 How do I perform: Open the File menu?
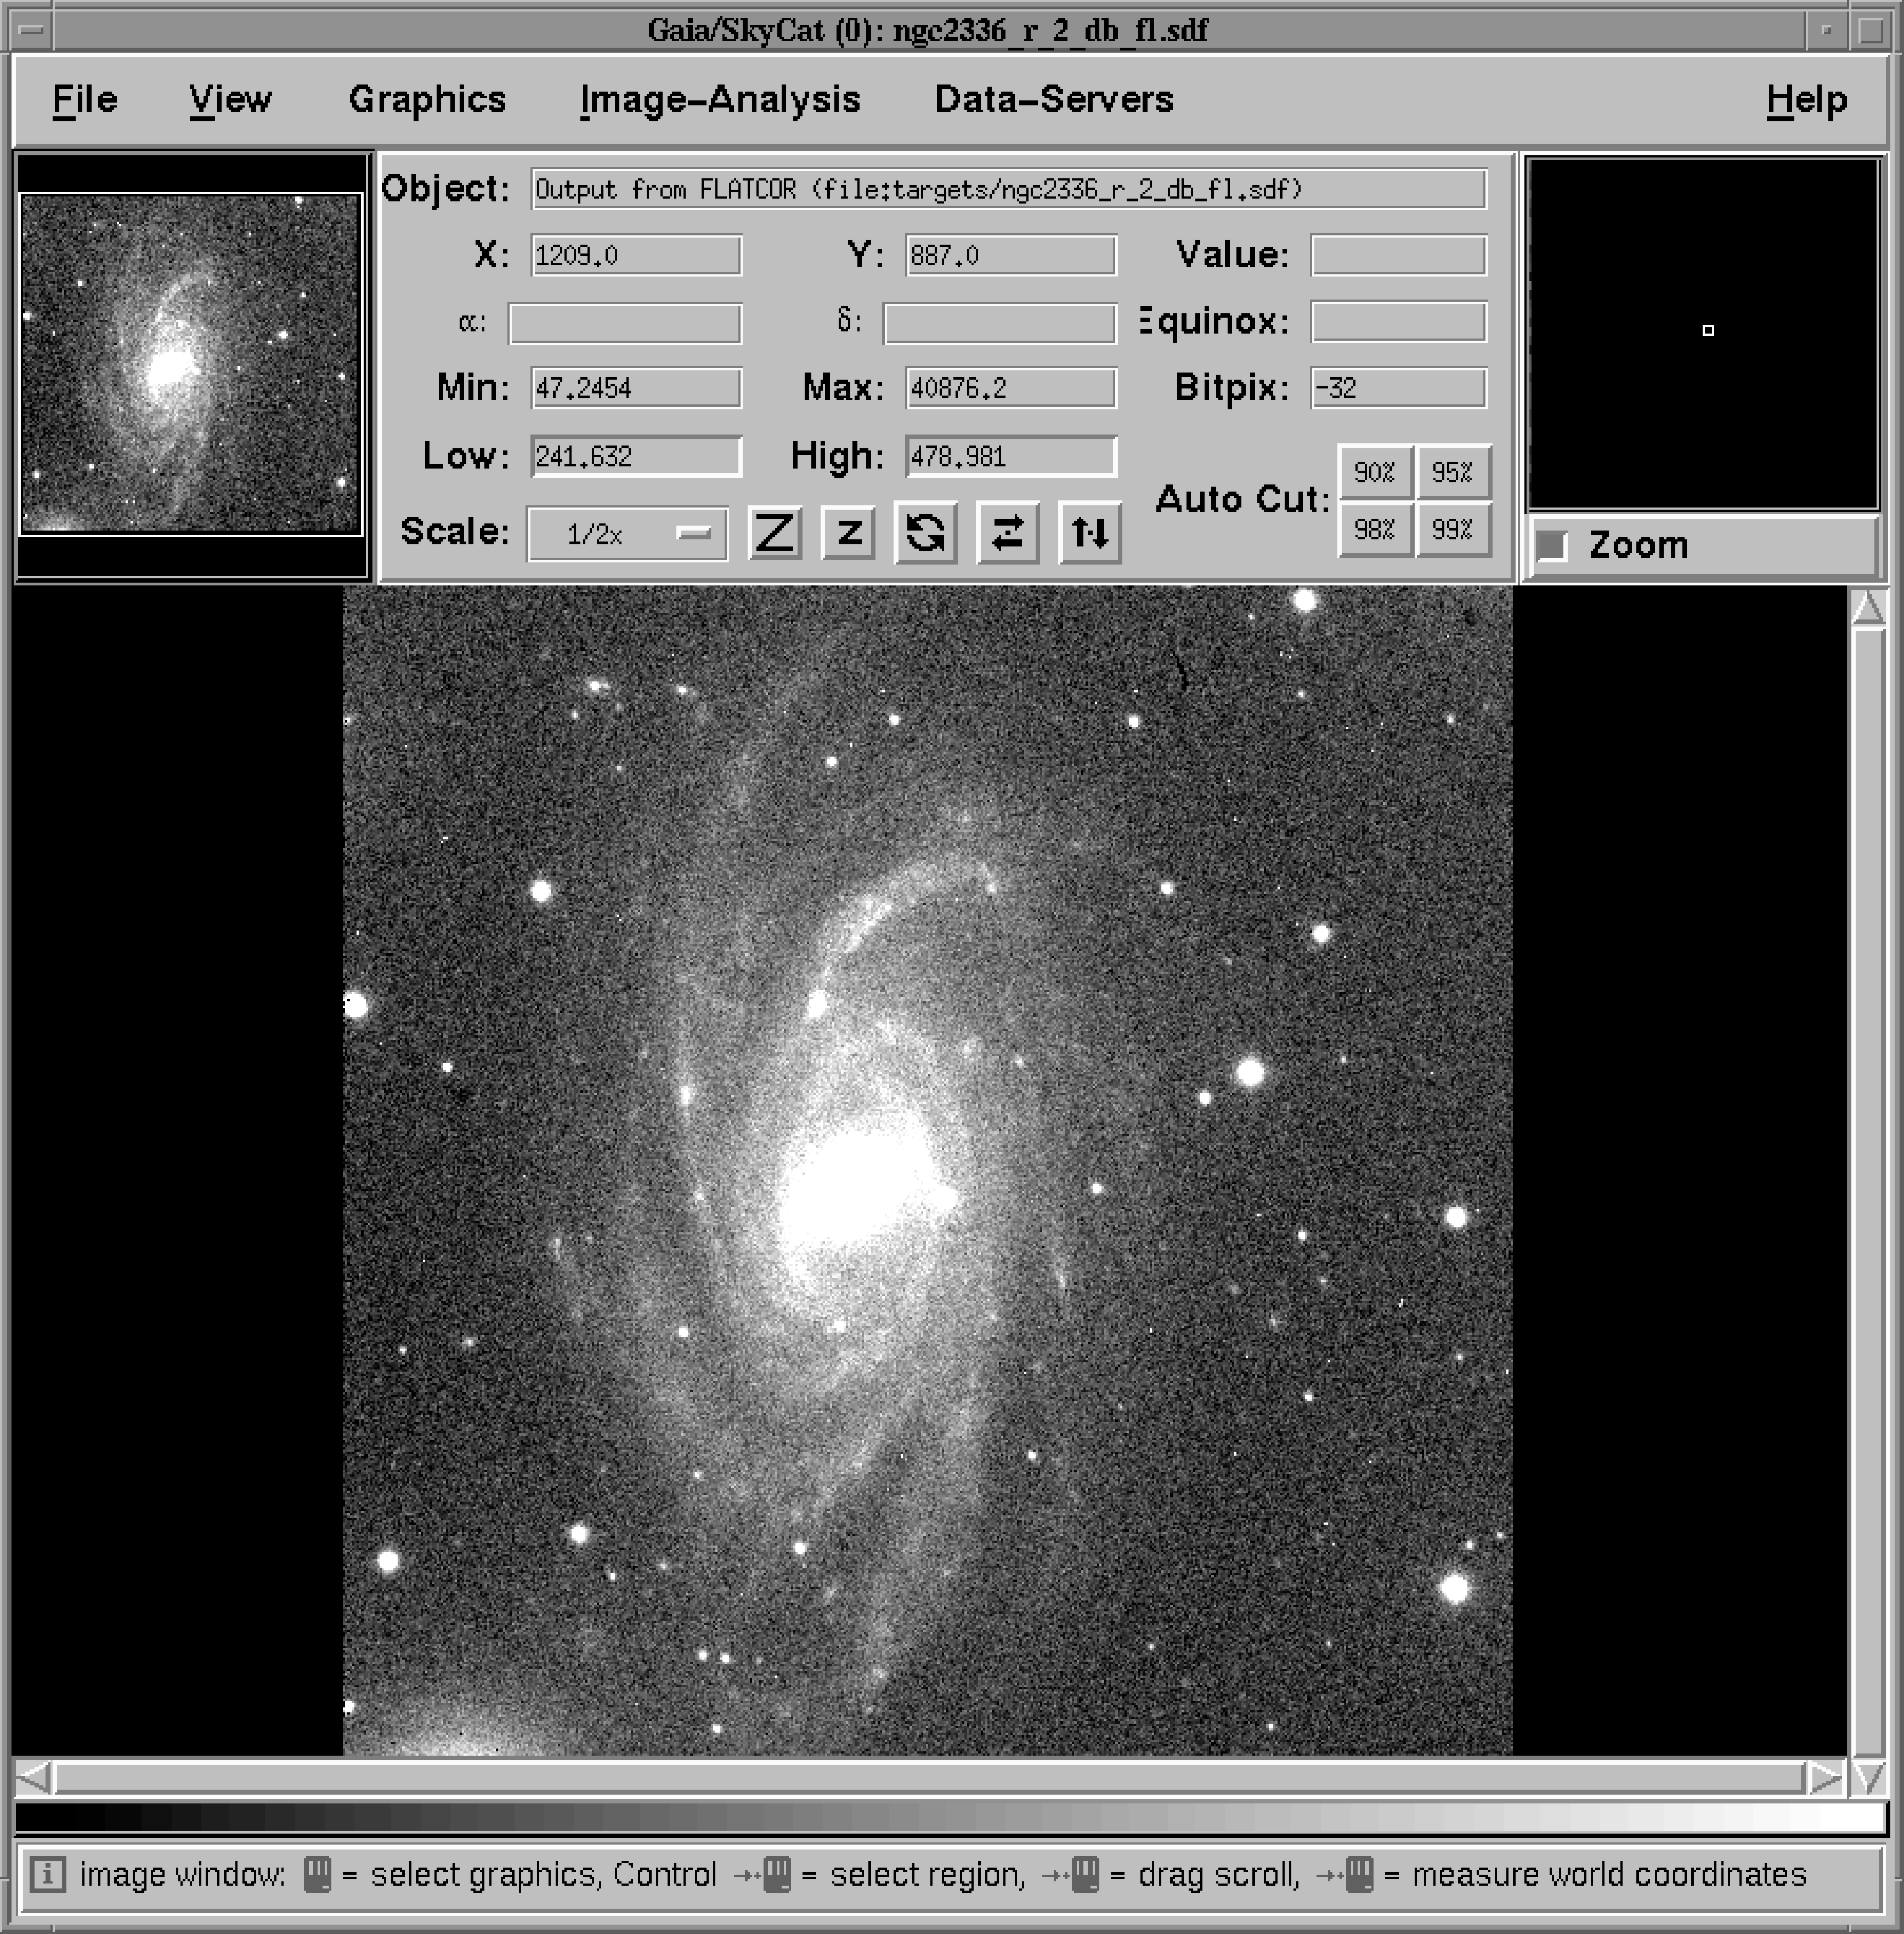[x=85, y=100]
